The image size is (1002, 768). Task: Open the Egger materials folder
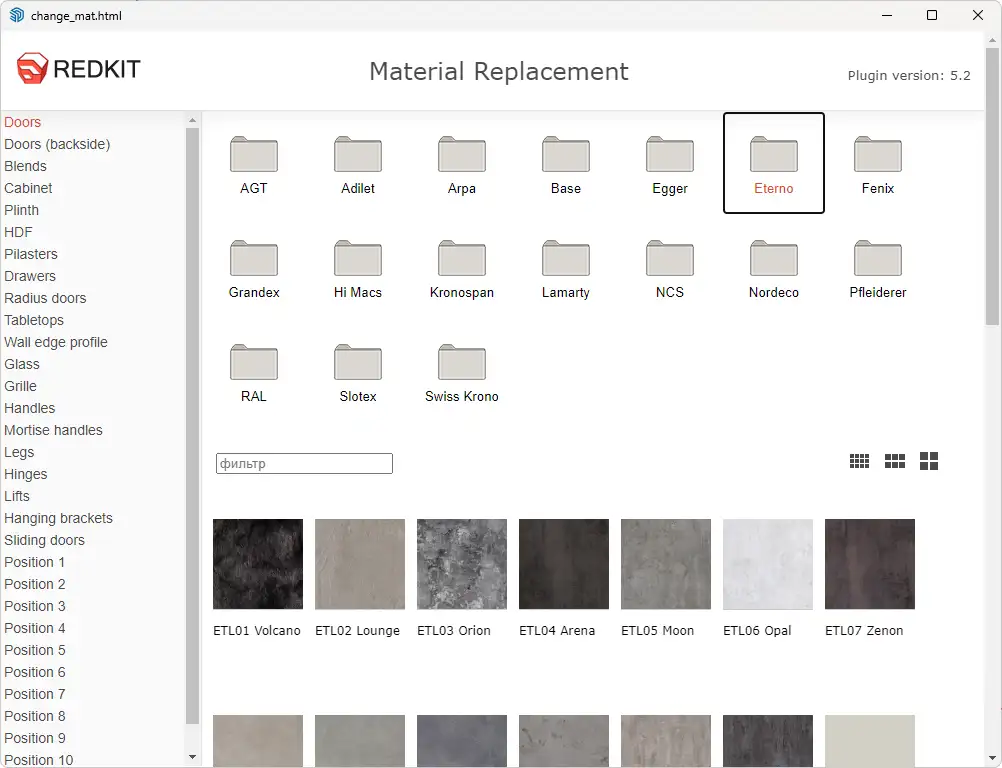pyautogui.click(x=669, y=164)
